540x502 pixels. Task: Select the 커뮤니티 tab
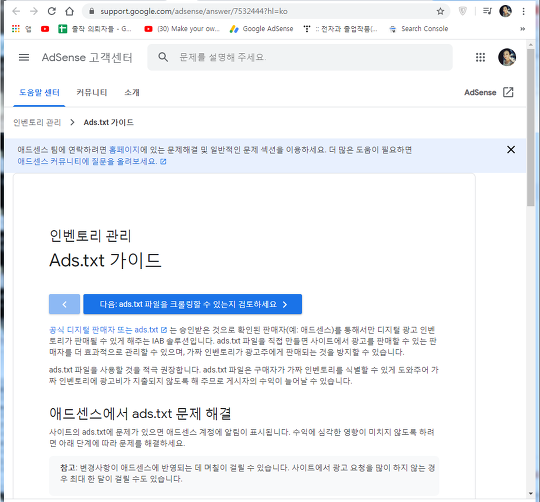click(92, 93)
